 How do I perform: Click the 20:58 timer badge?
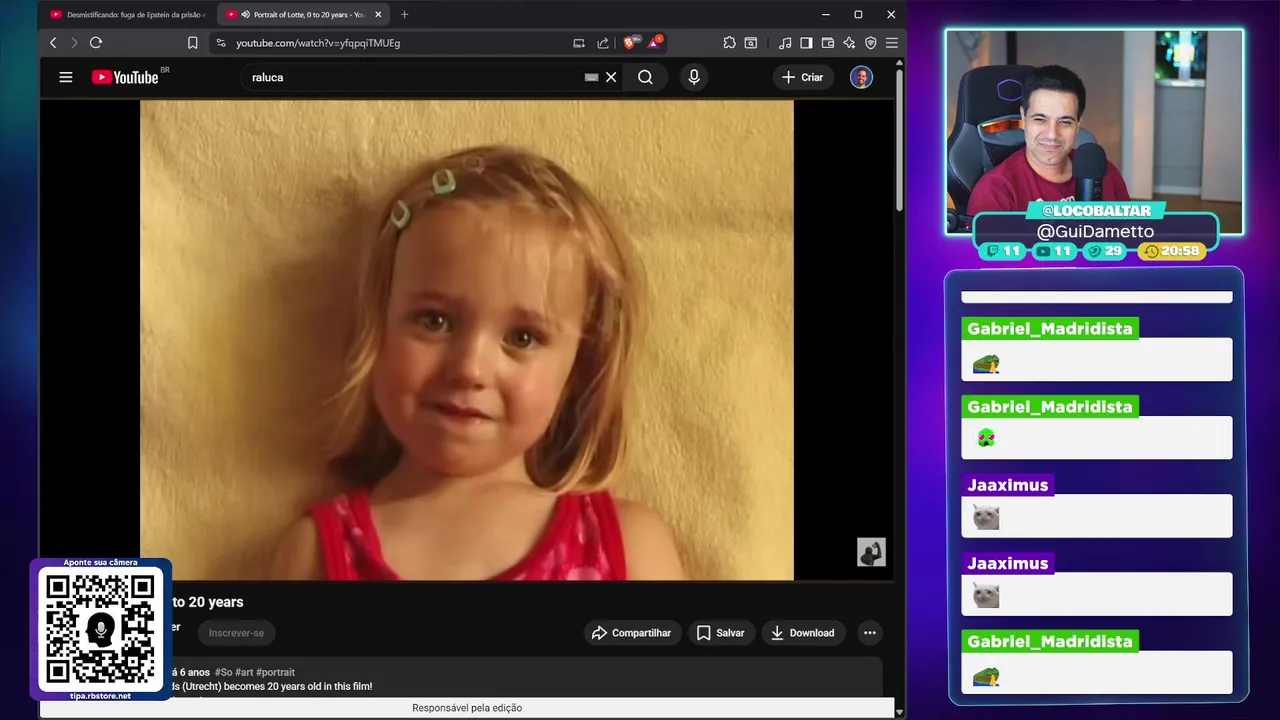[x=1171, y=251]
